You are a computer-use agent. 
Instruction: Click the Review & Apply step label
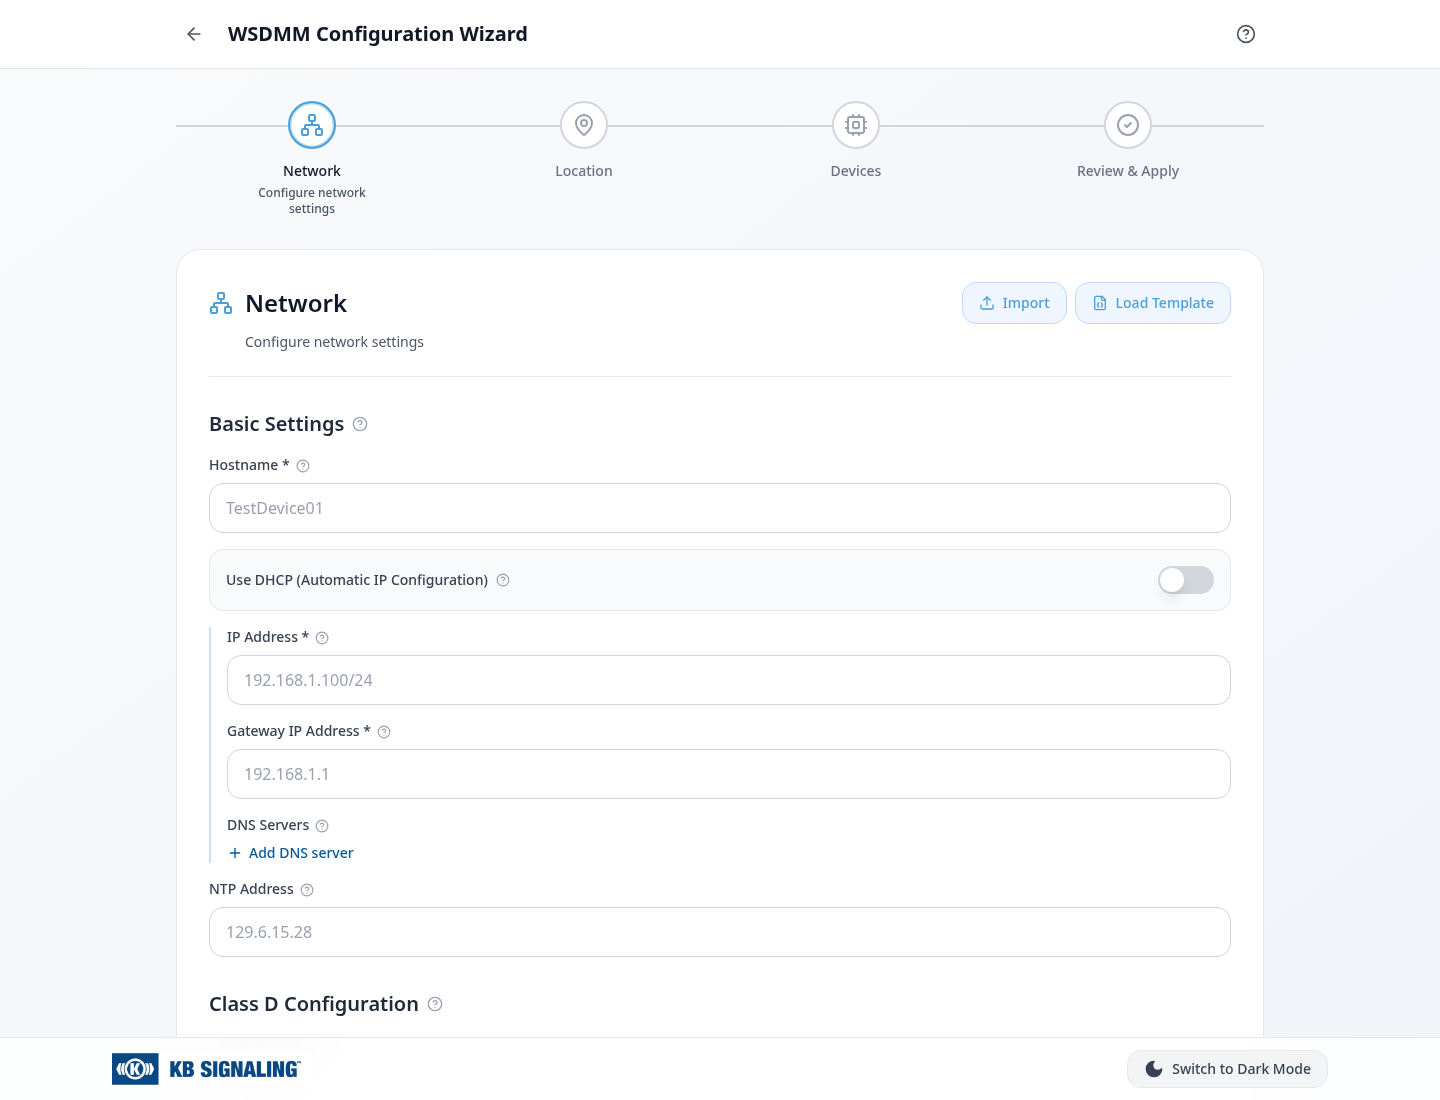(1128, 171)
